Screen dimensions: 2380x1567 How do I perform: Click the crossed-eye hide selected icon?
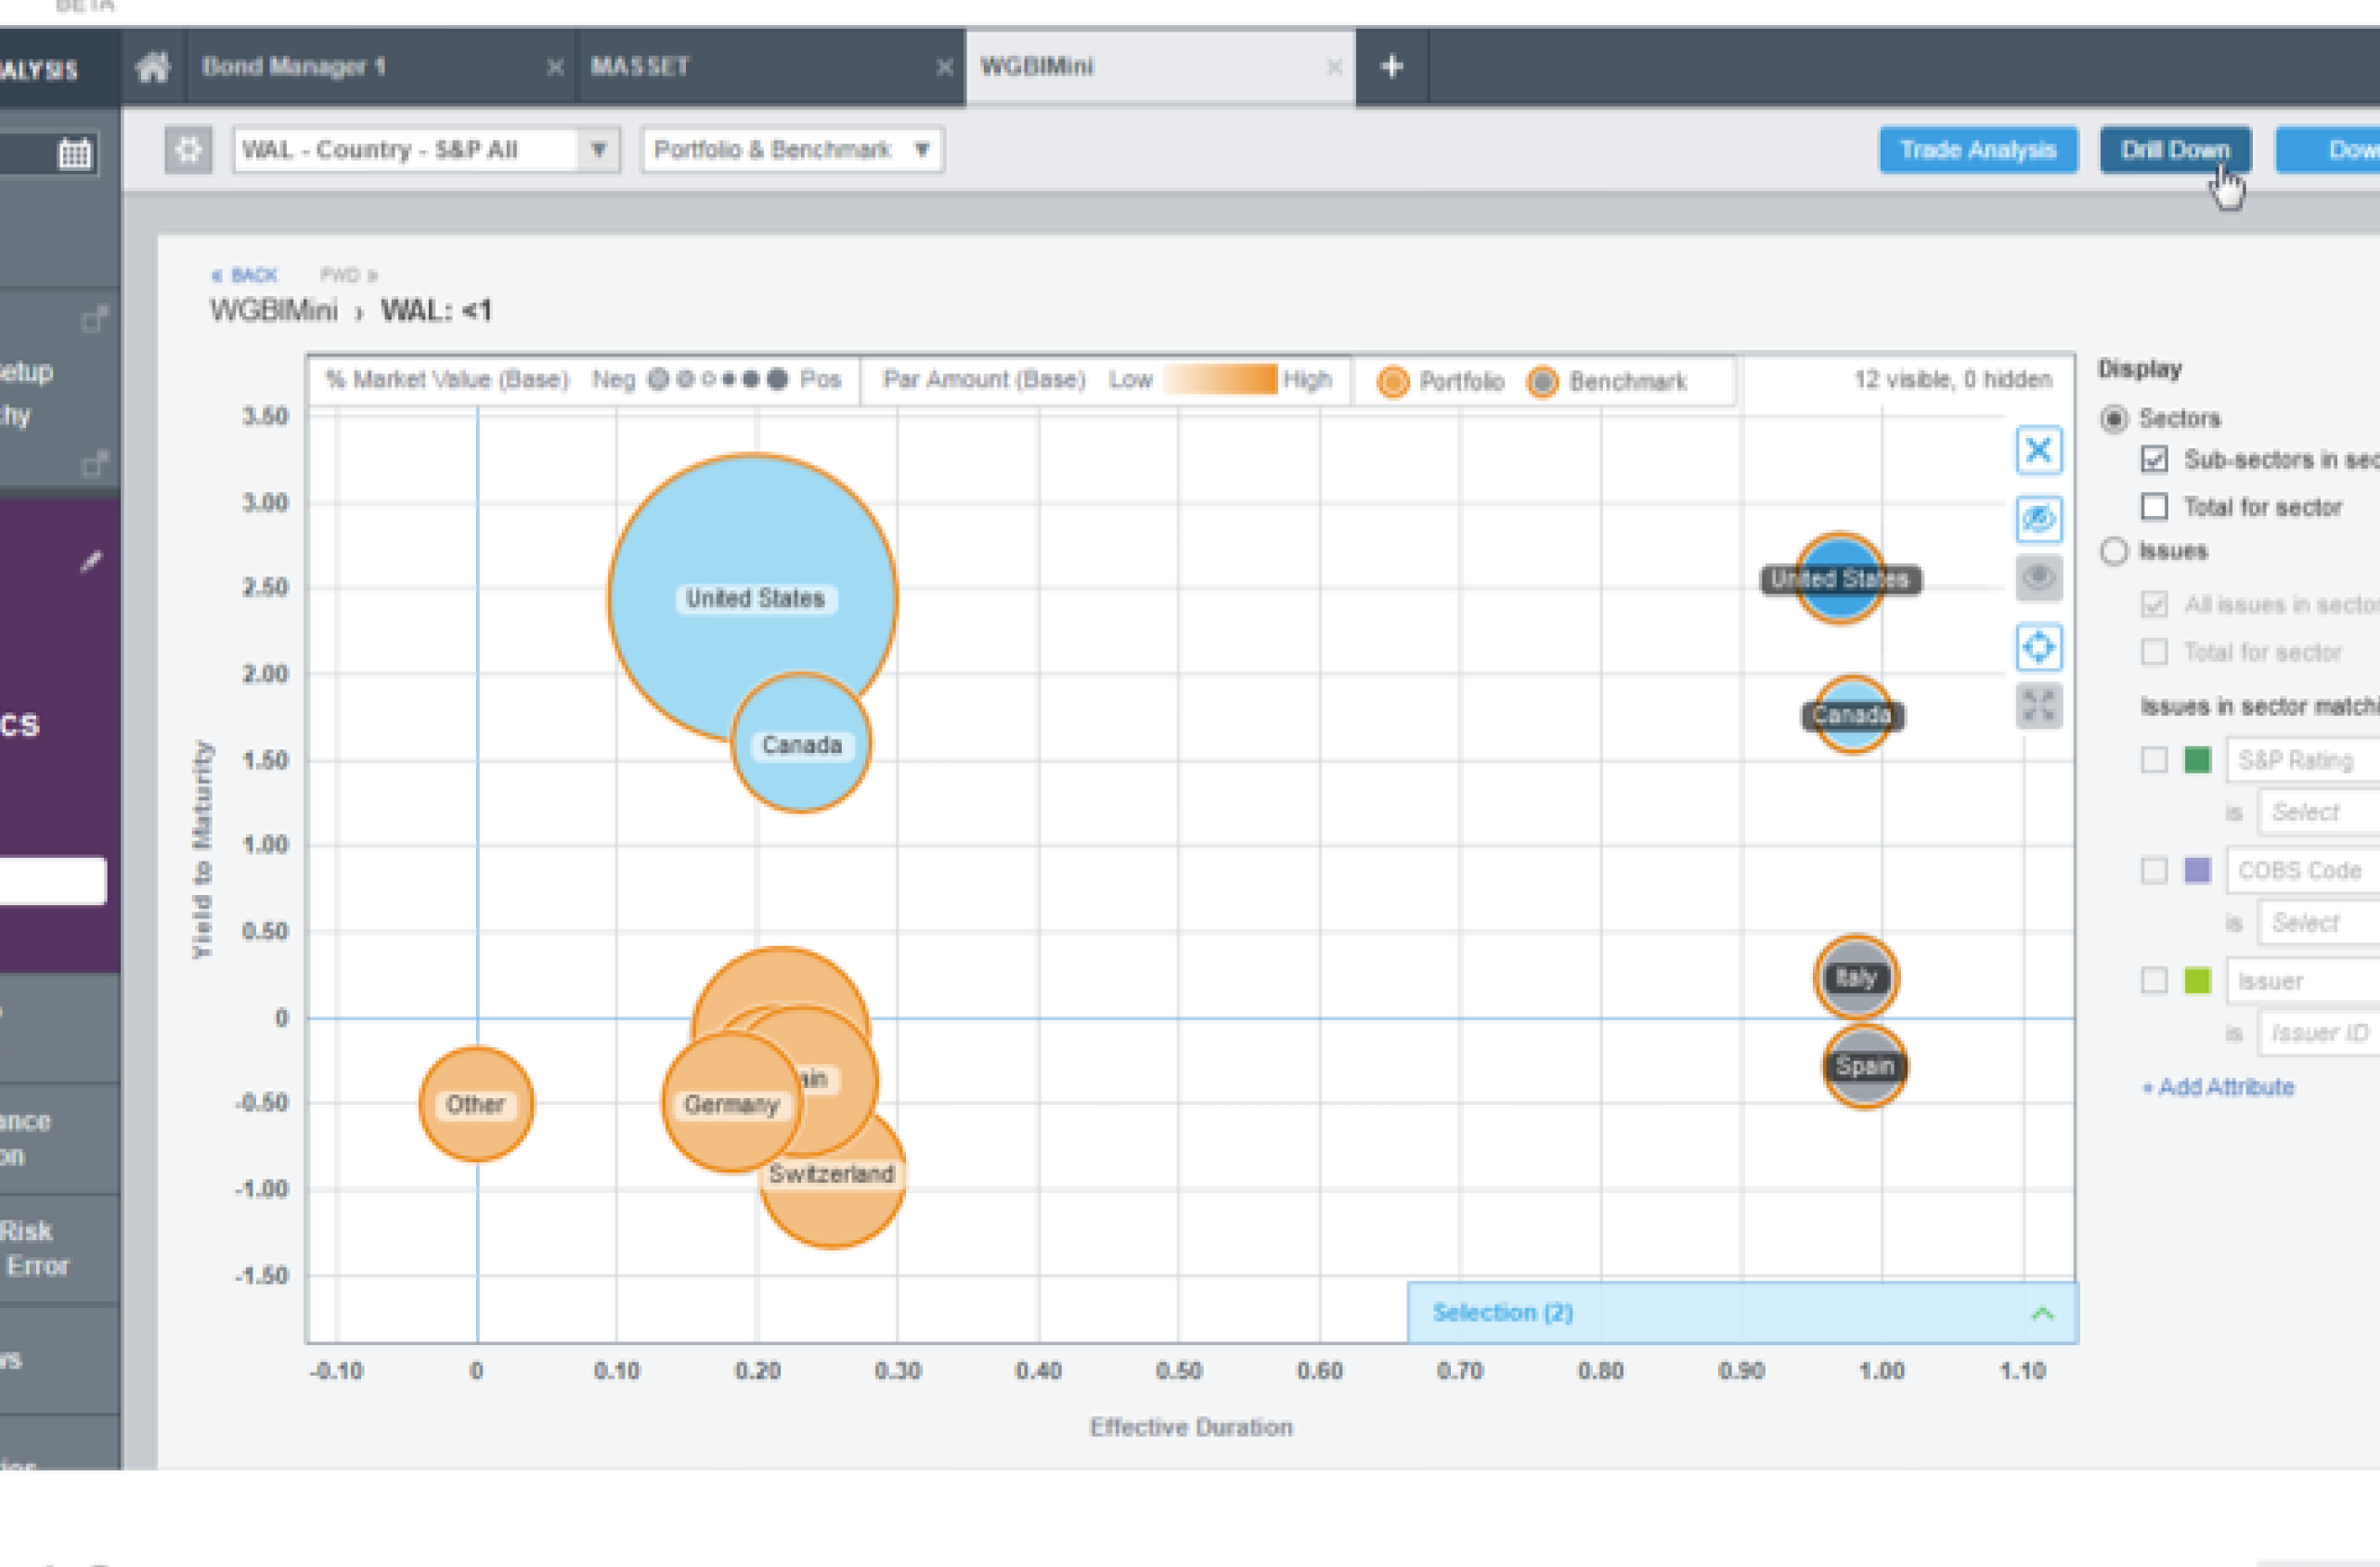2038,518
